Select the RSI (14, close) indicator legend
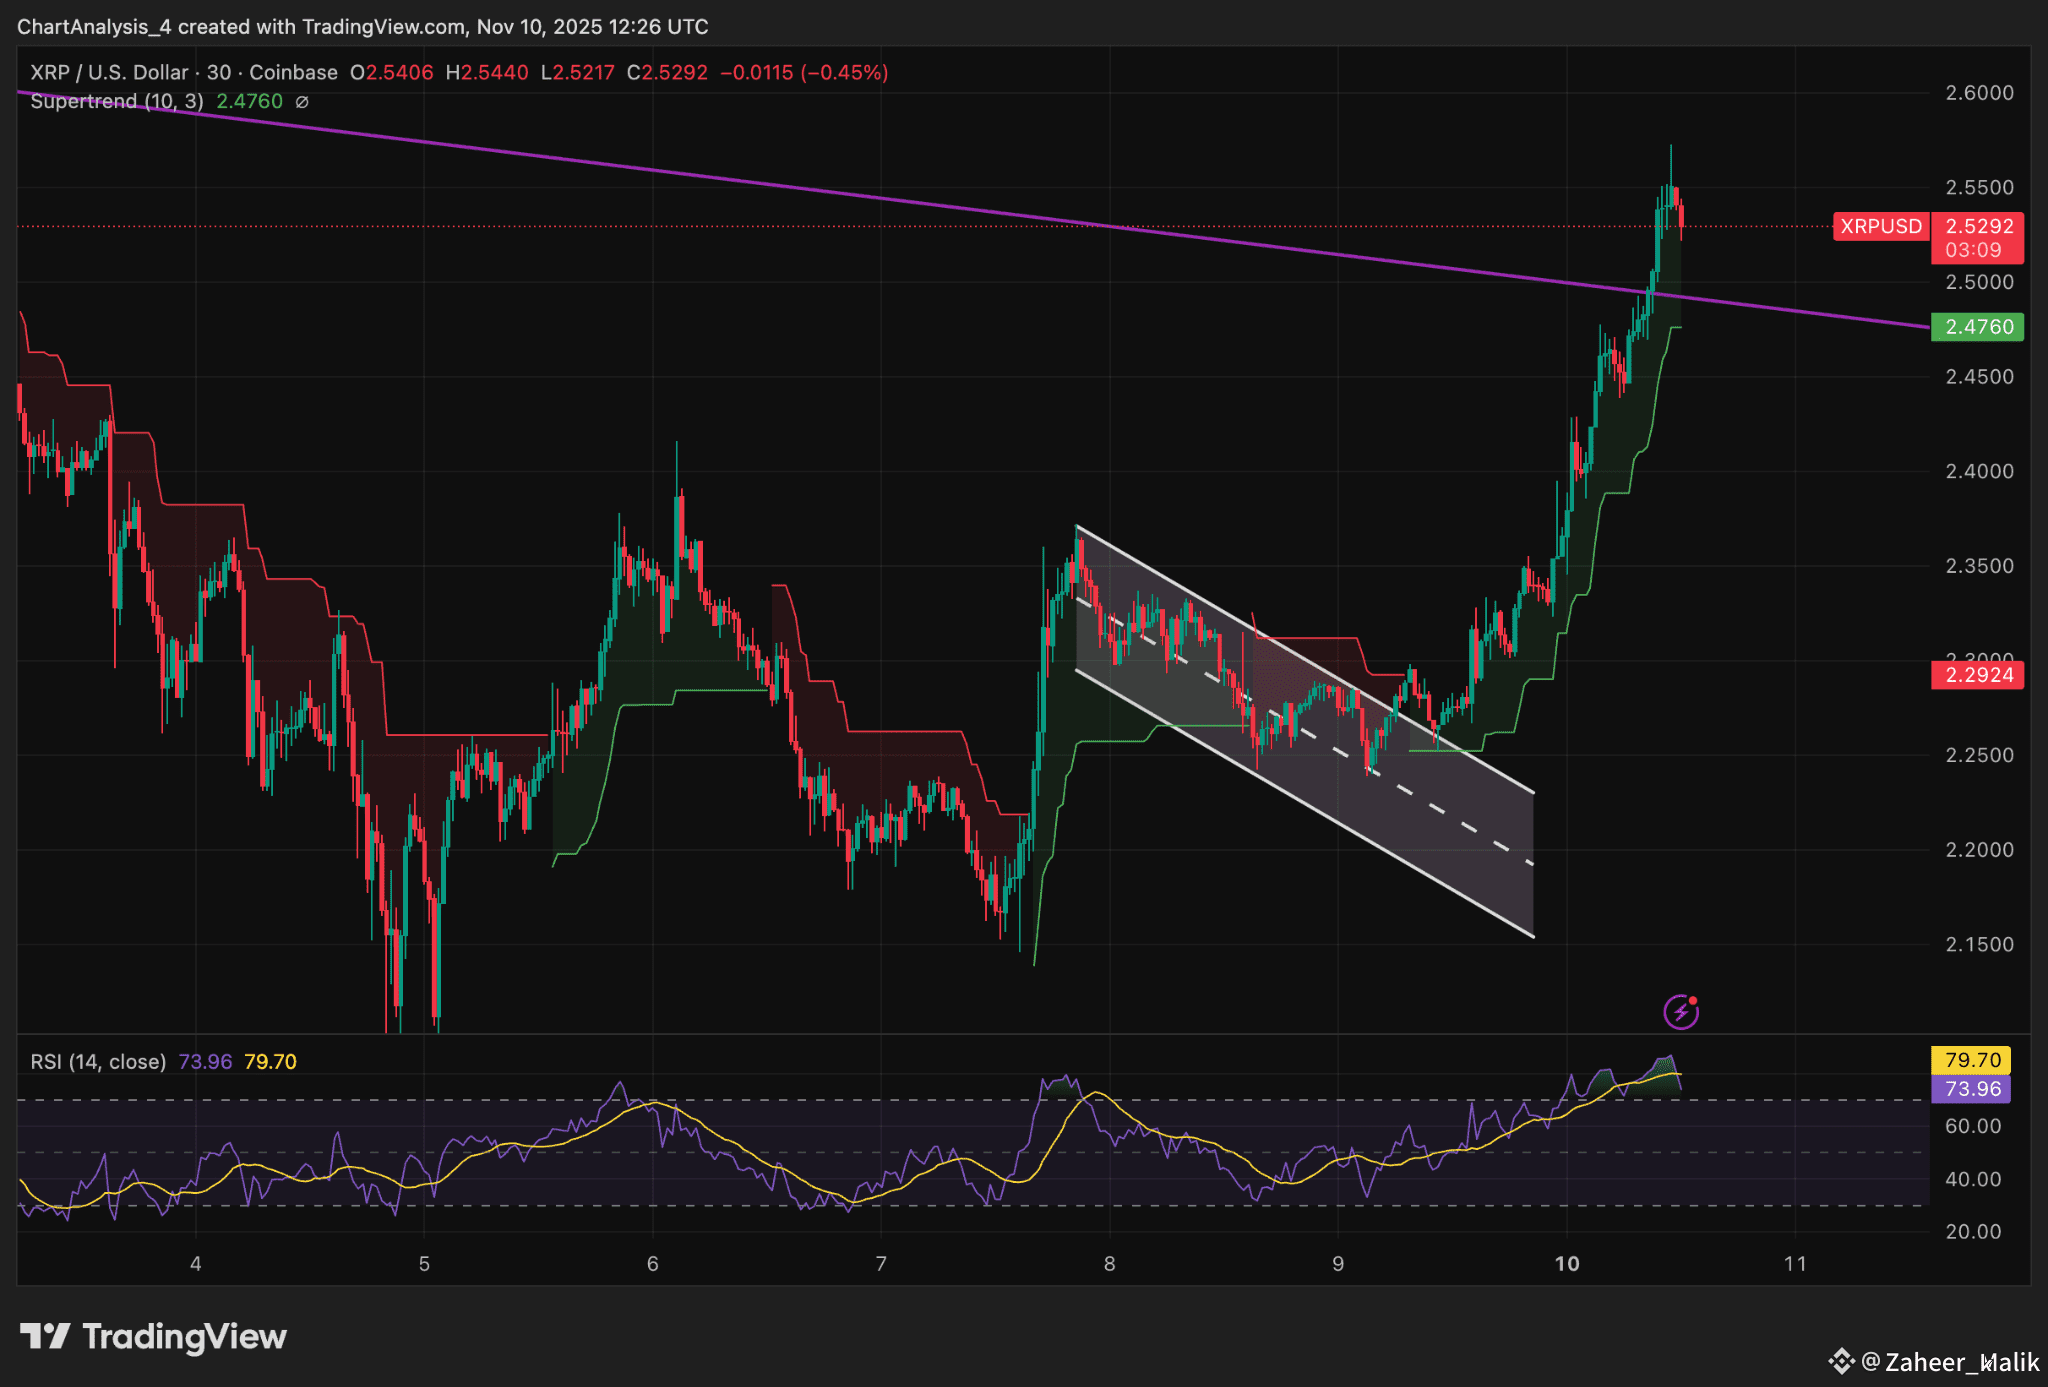The image size is (2048, 1387). [98, 1062]
